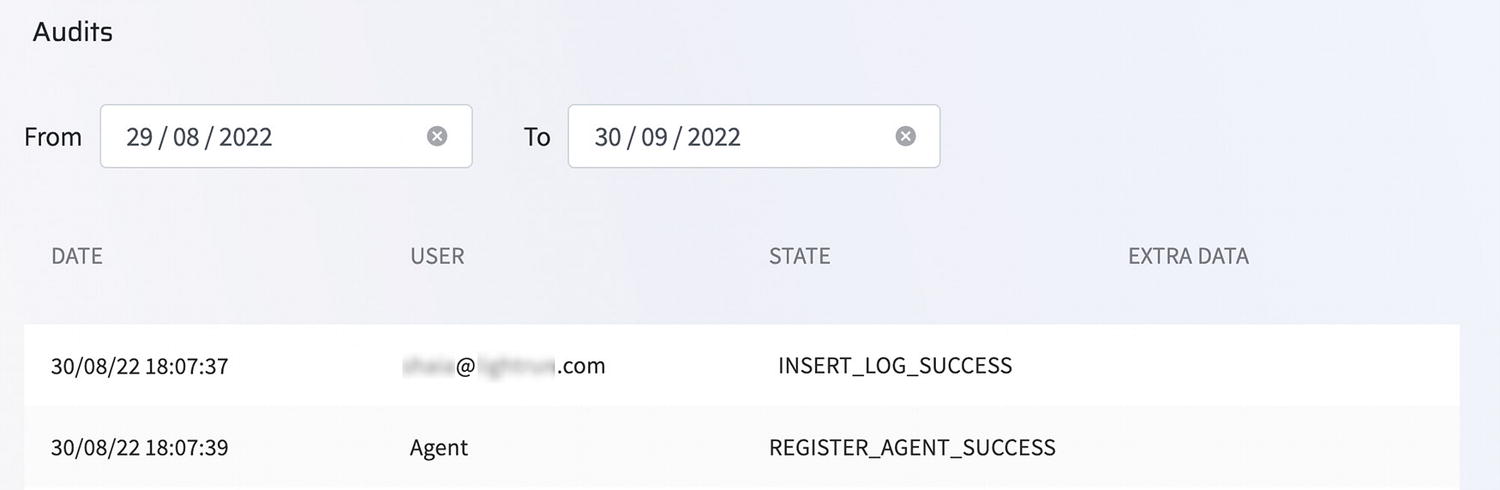Click day 30 in To date field
The height and width of the screenshot is (490, 1500).
[x=608, y=137]
